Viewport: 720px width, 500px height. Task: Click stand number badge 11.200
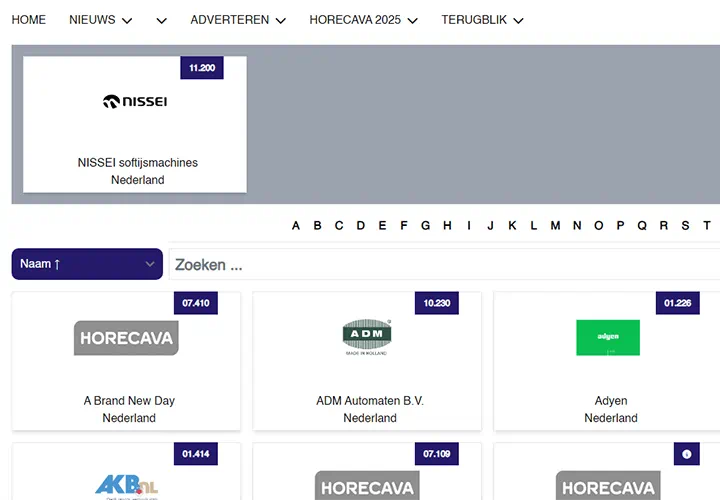pos(202,68)
